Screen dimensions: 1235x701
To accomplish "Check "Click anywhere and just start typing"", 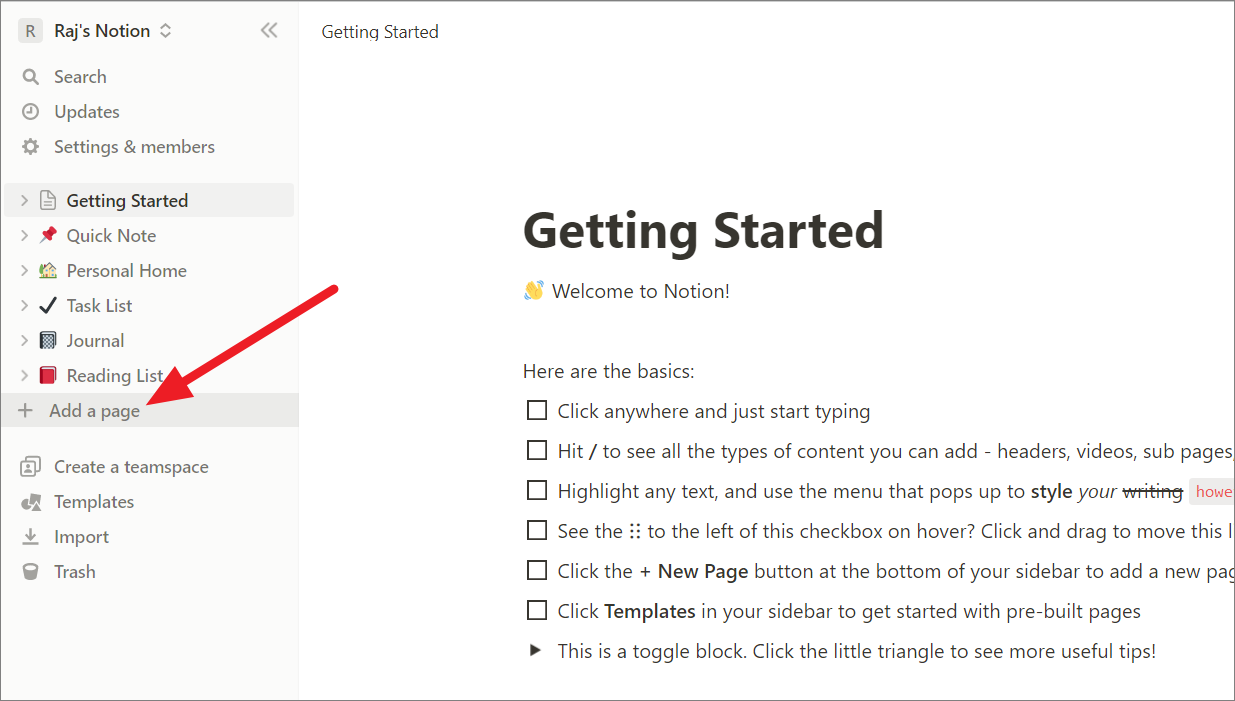I will 537,410.
